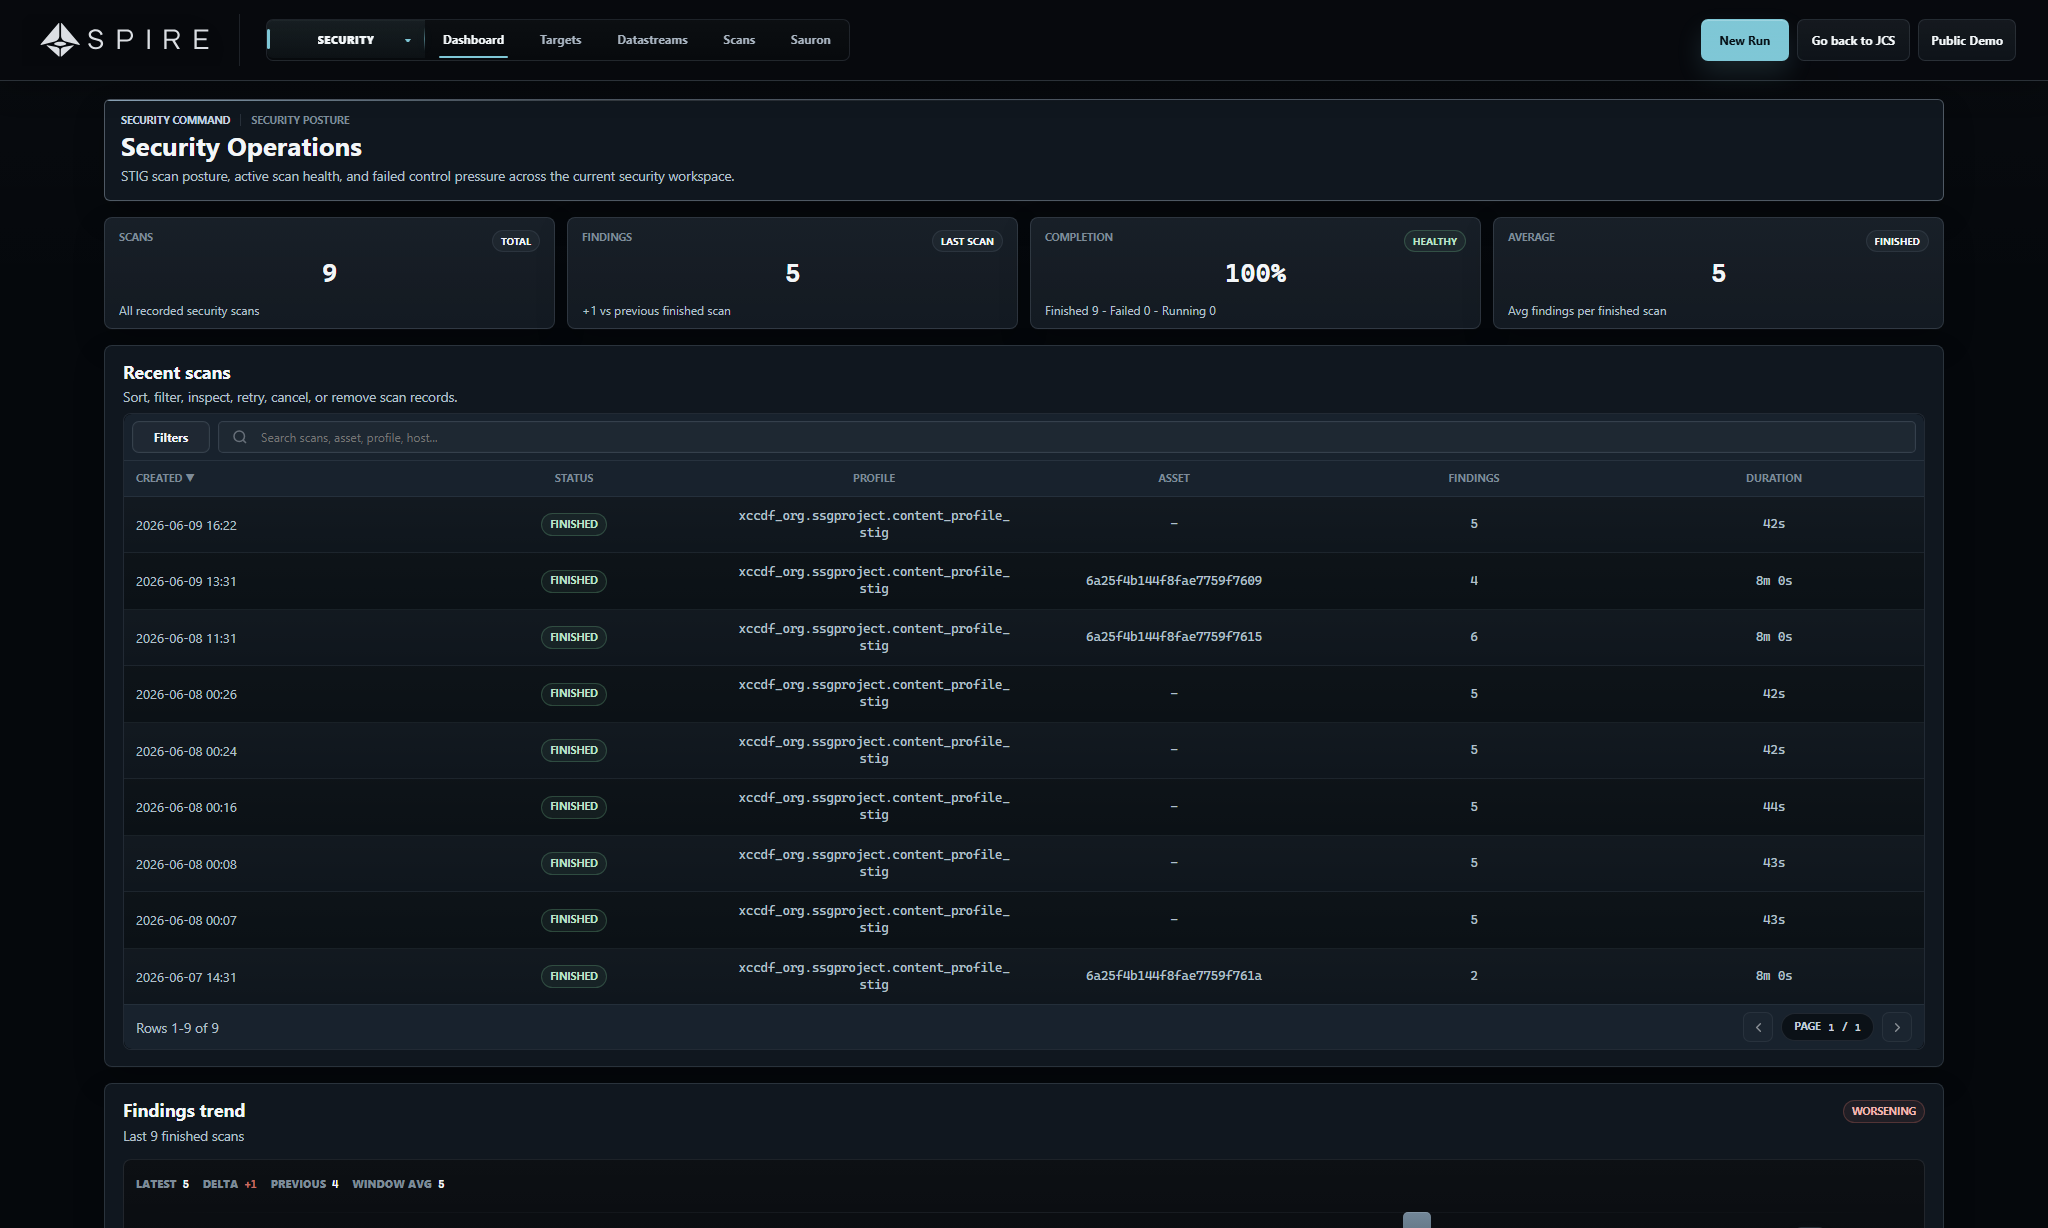Click asset 6a25f4b144f8fae7759f761a
The width and height of the screenshot is (2048, 1228).
click(1174, 976)
